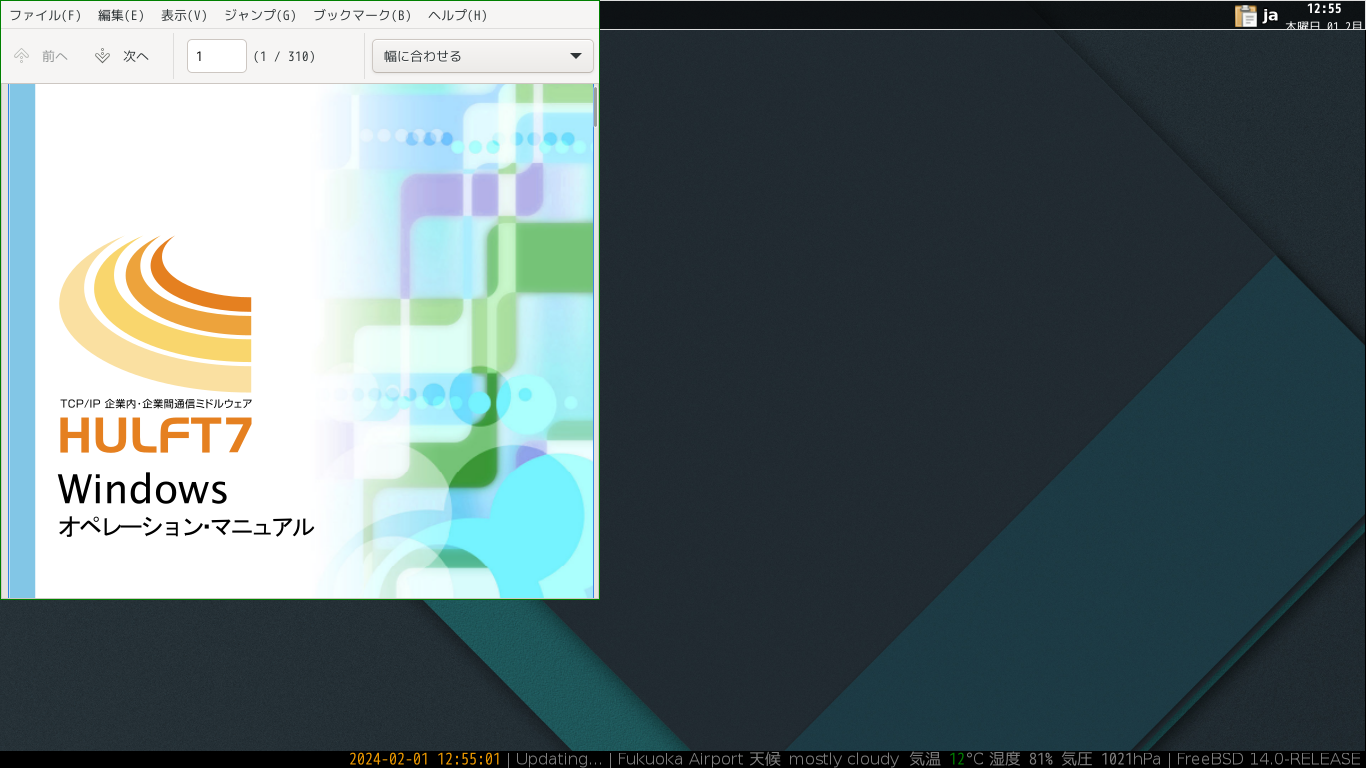Click the ja input method indicator
Viewport: 1366px width, 768px height.
click(x=1271, y=15)
